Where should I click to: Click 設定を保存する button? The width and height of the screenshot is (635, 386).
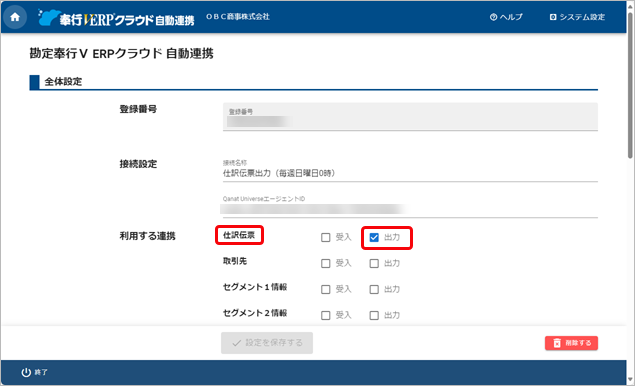point(266,343)
